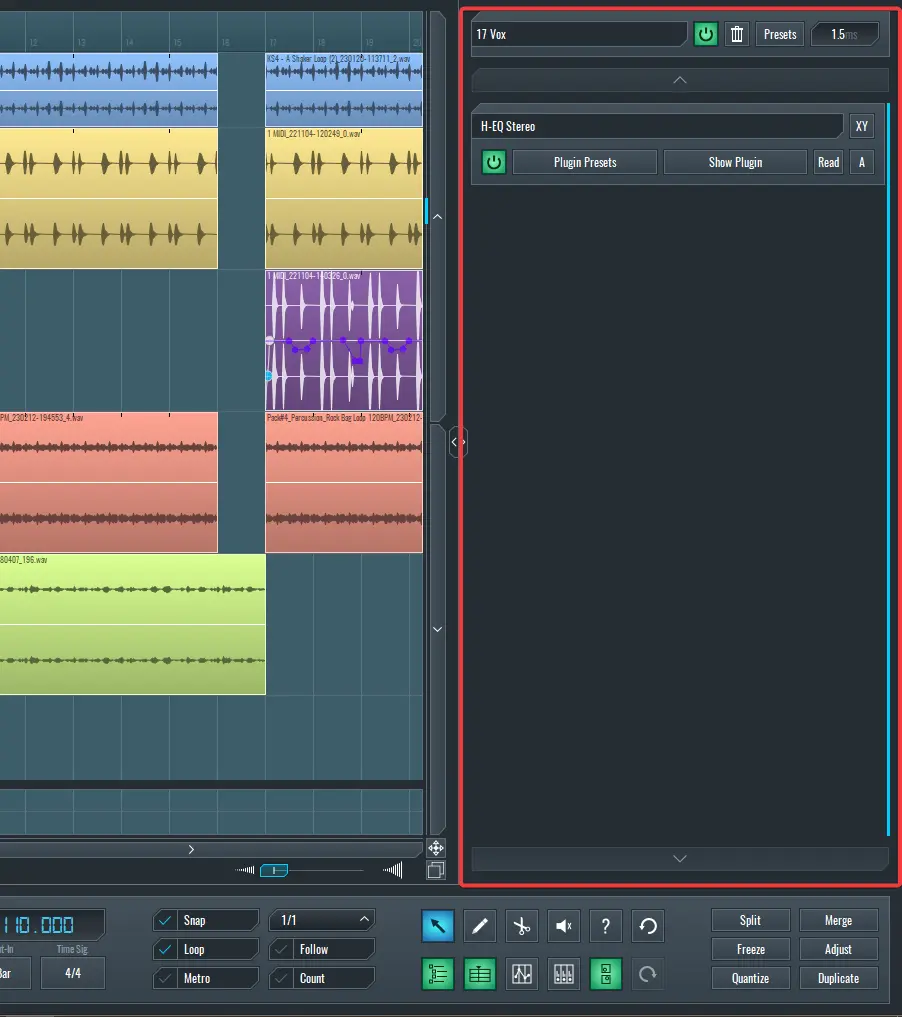The image size is (902, 1017).
Task: Click the 17 Vox name field
Action: click(x=579, y=34)
